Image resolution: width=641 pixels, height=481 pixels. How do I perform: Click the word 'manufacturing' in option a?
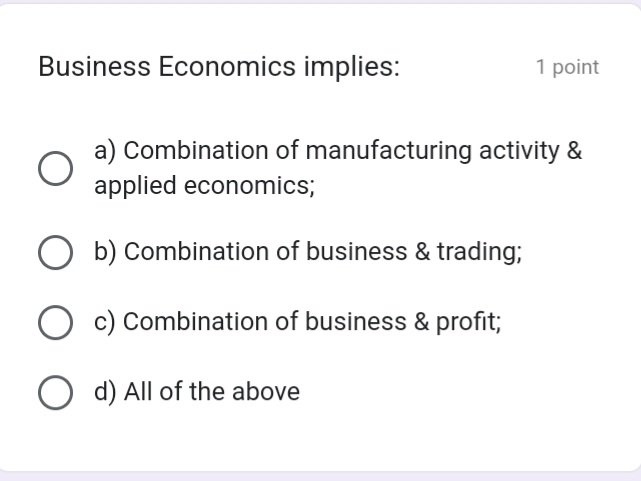(389, 151)
